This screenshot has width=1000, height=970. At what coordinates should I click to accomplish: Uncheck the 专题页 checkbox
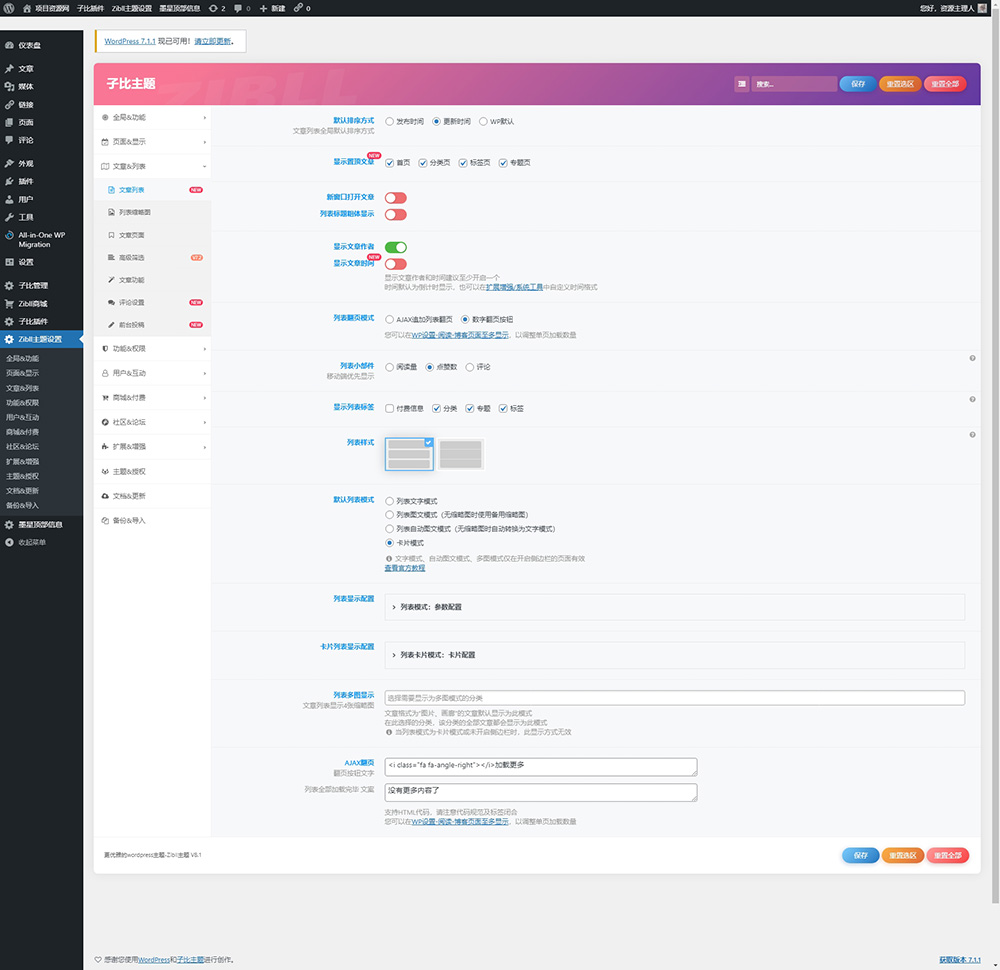(503, 163)
